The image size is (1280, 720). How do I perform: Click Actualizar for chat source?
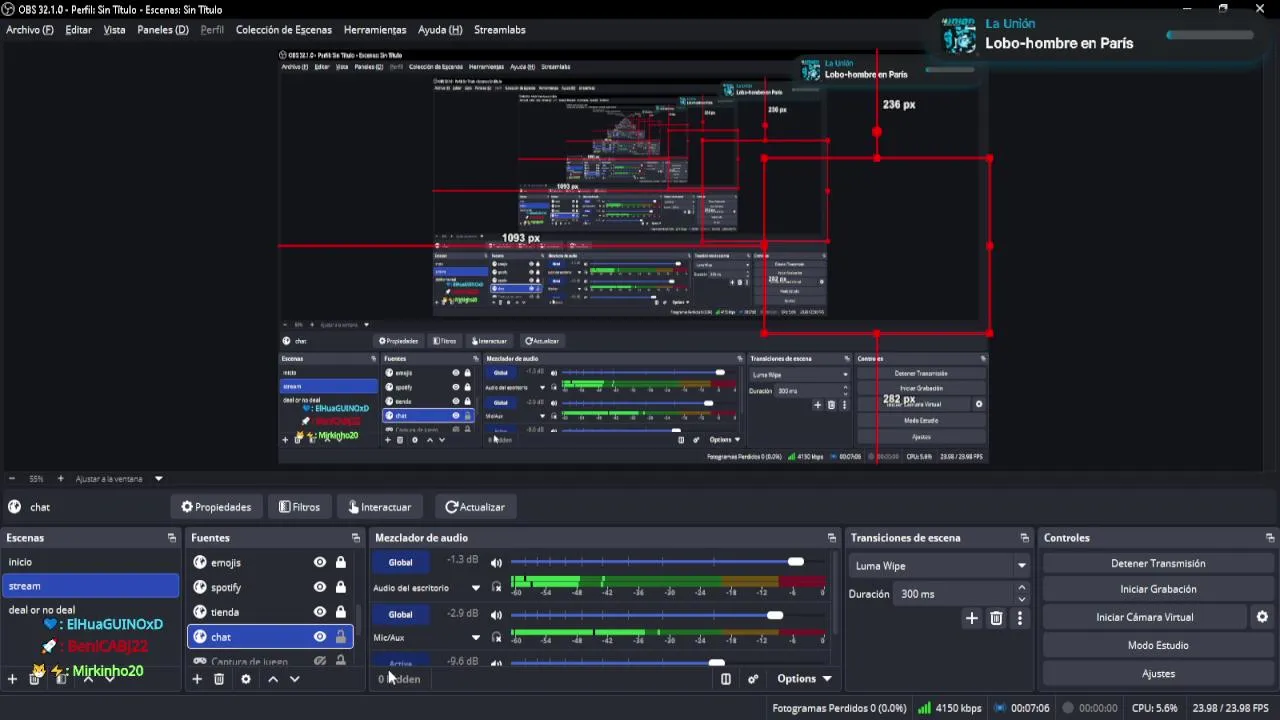pos(475,507)
